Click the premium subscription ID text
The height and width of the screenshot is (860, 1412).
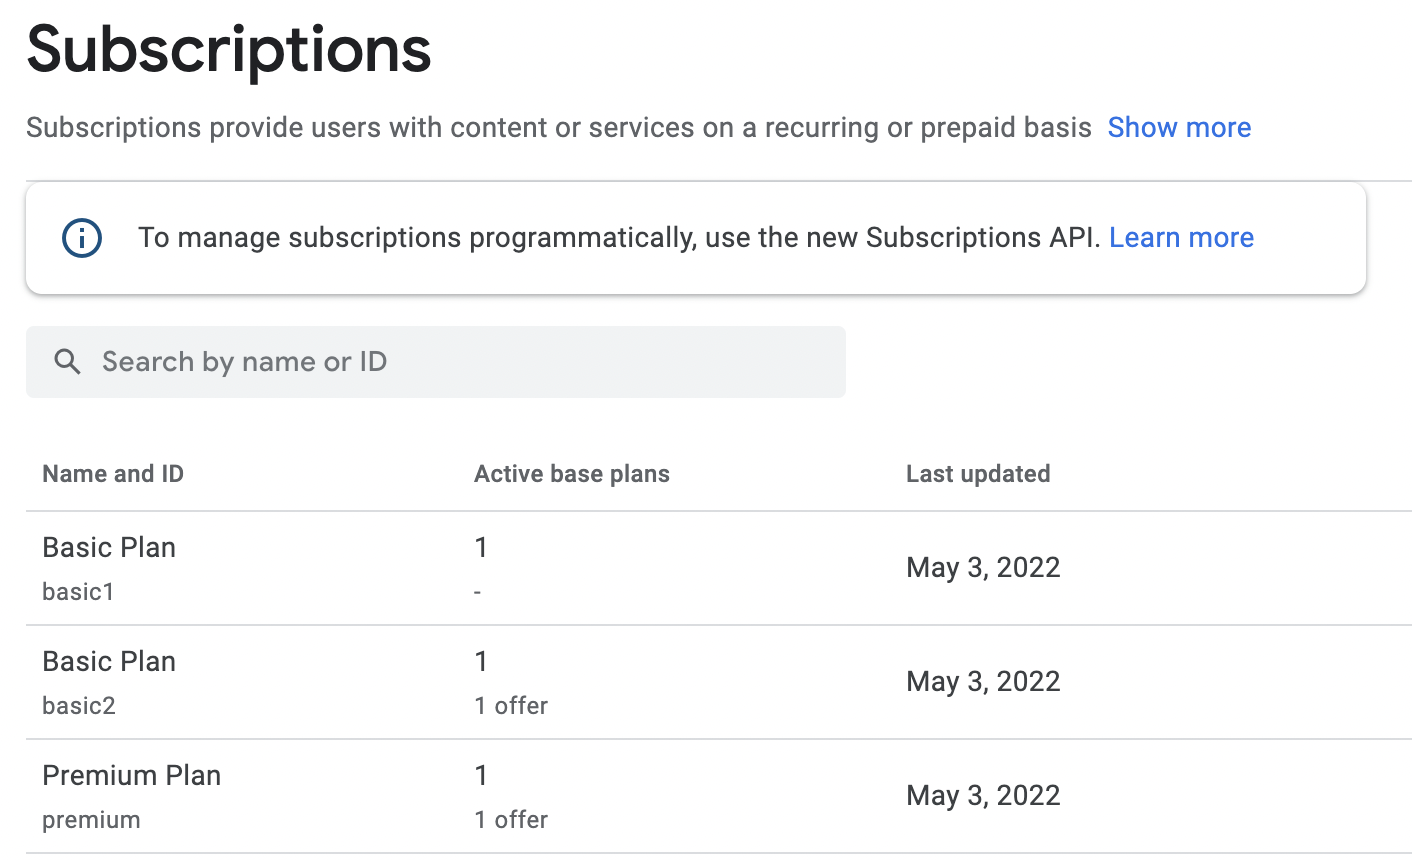91,820
